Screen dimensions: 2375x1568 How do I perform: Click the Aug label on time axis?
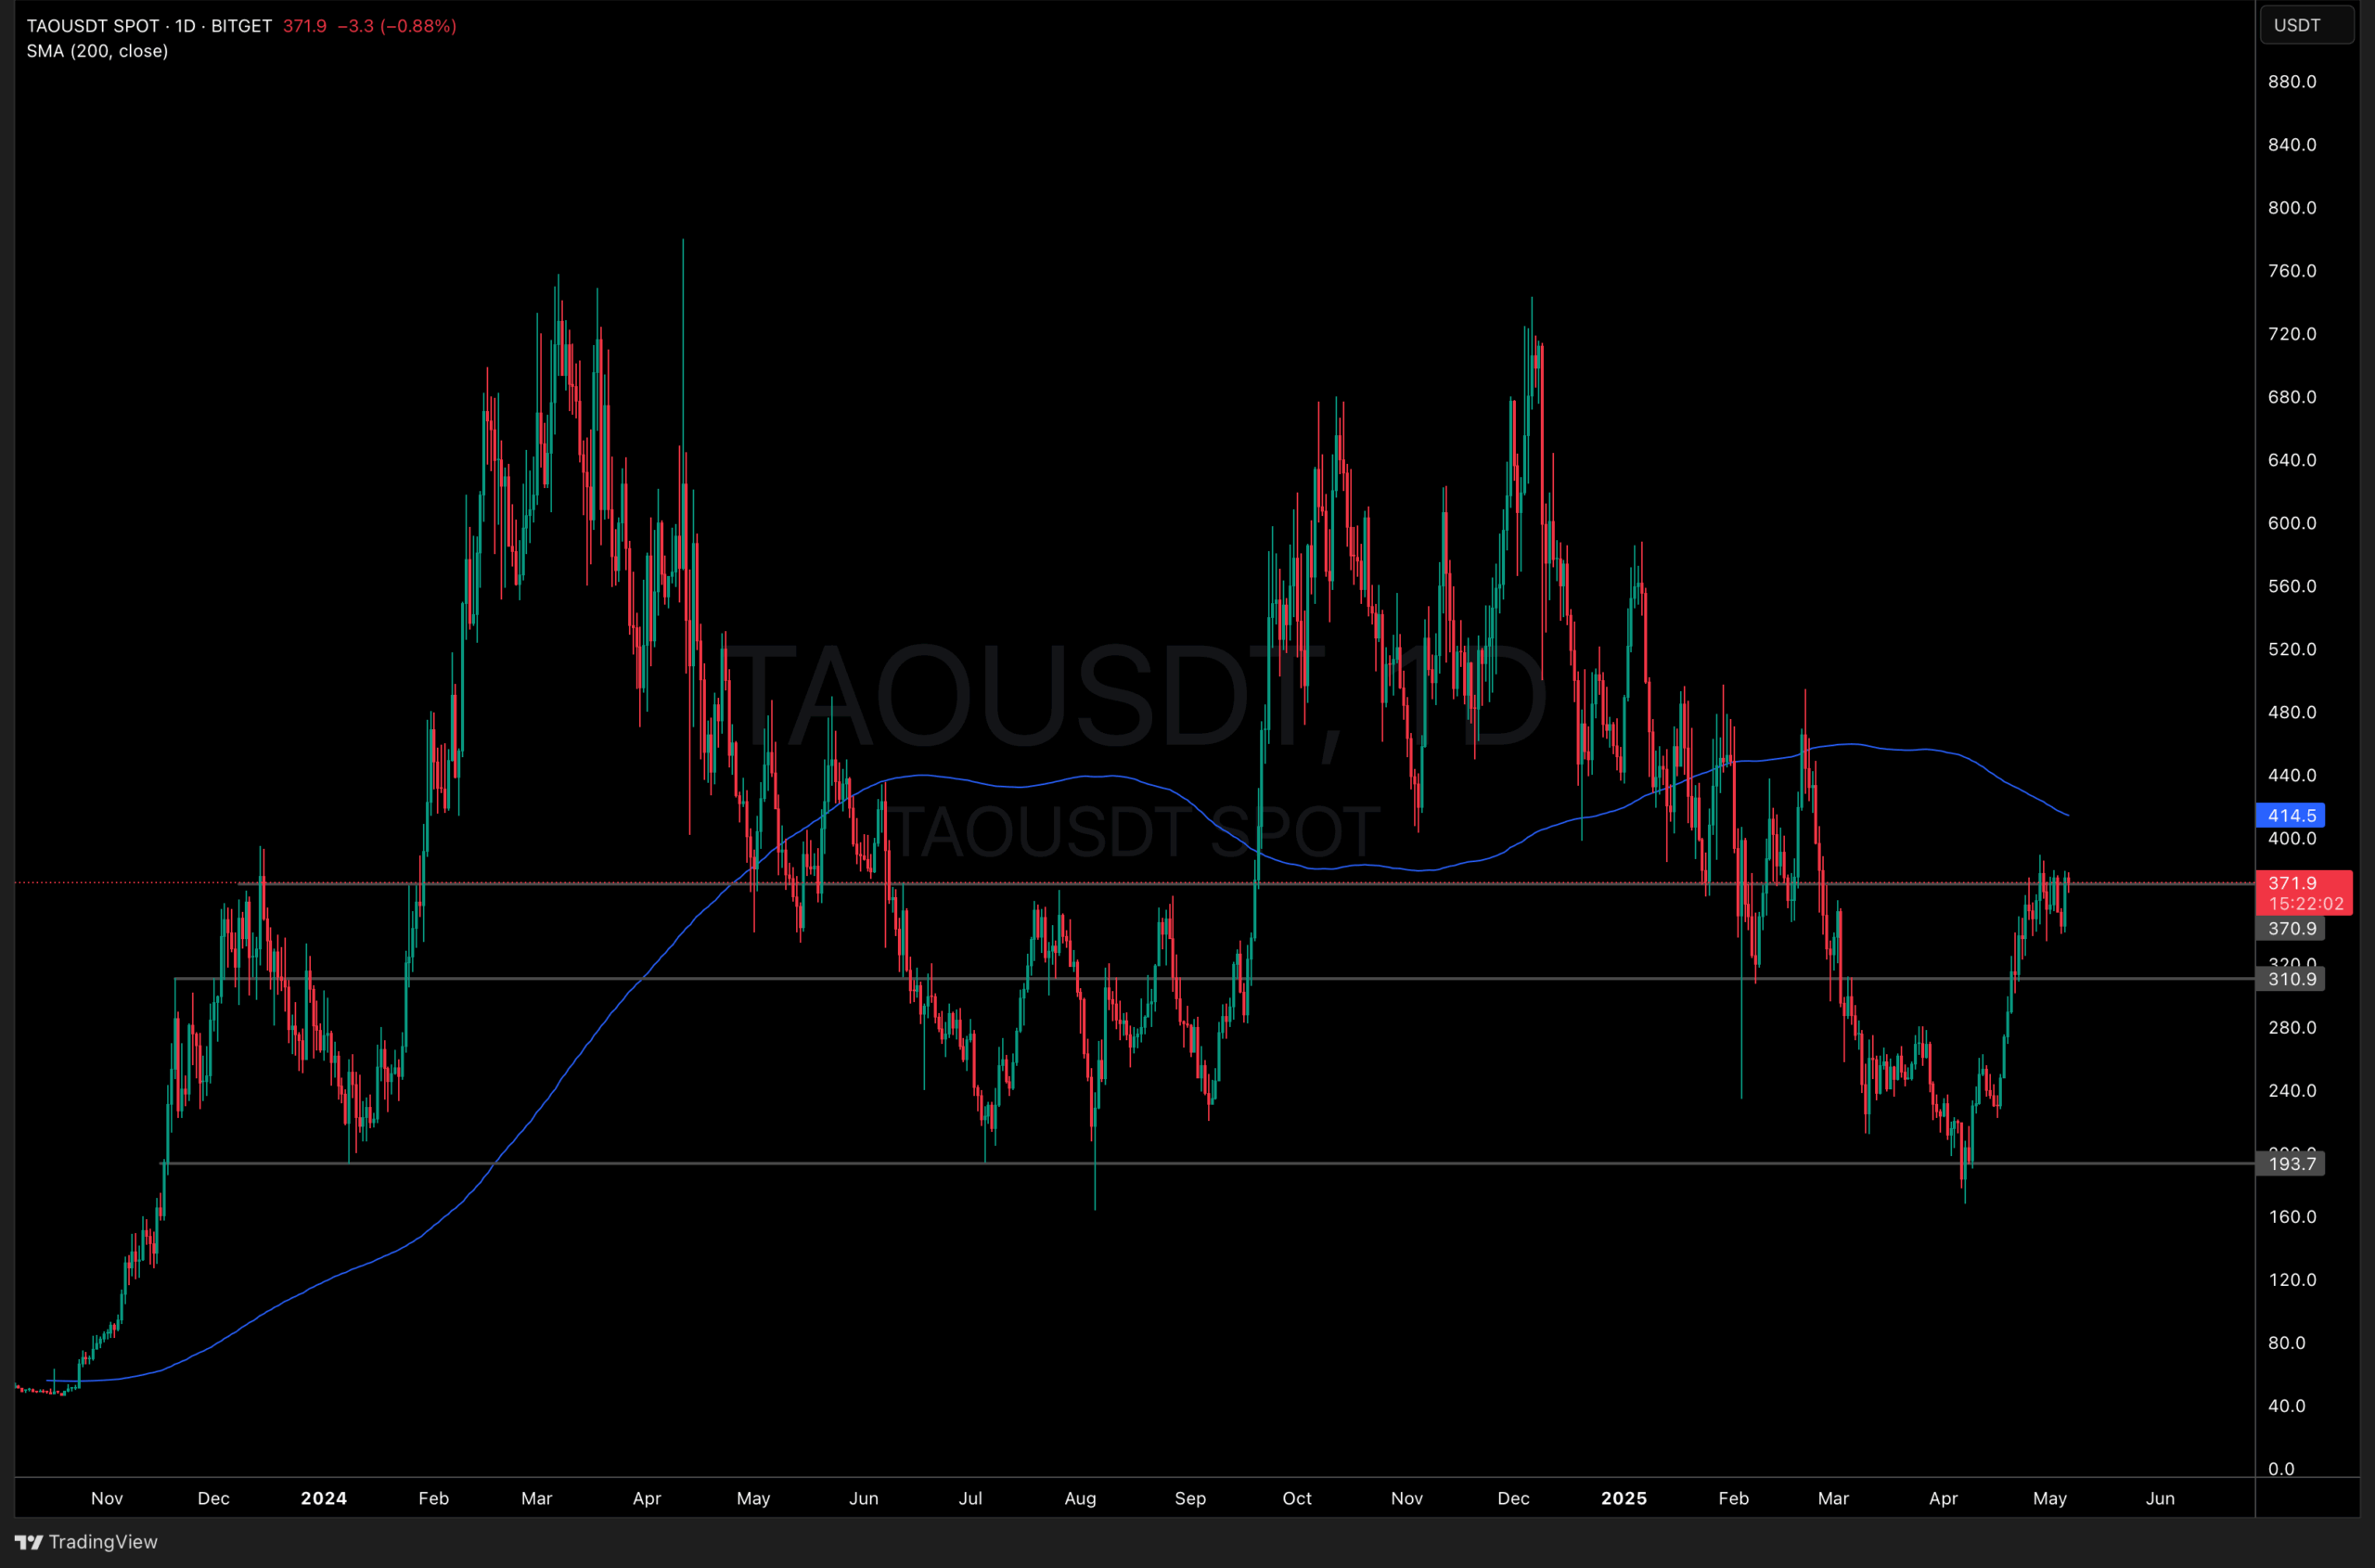(1080, 1498)
